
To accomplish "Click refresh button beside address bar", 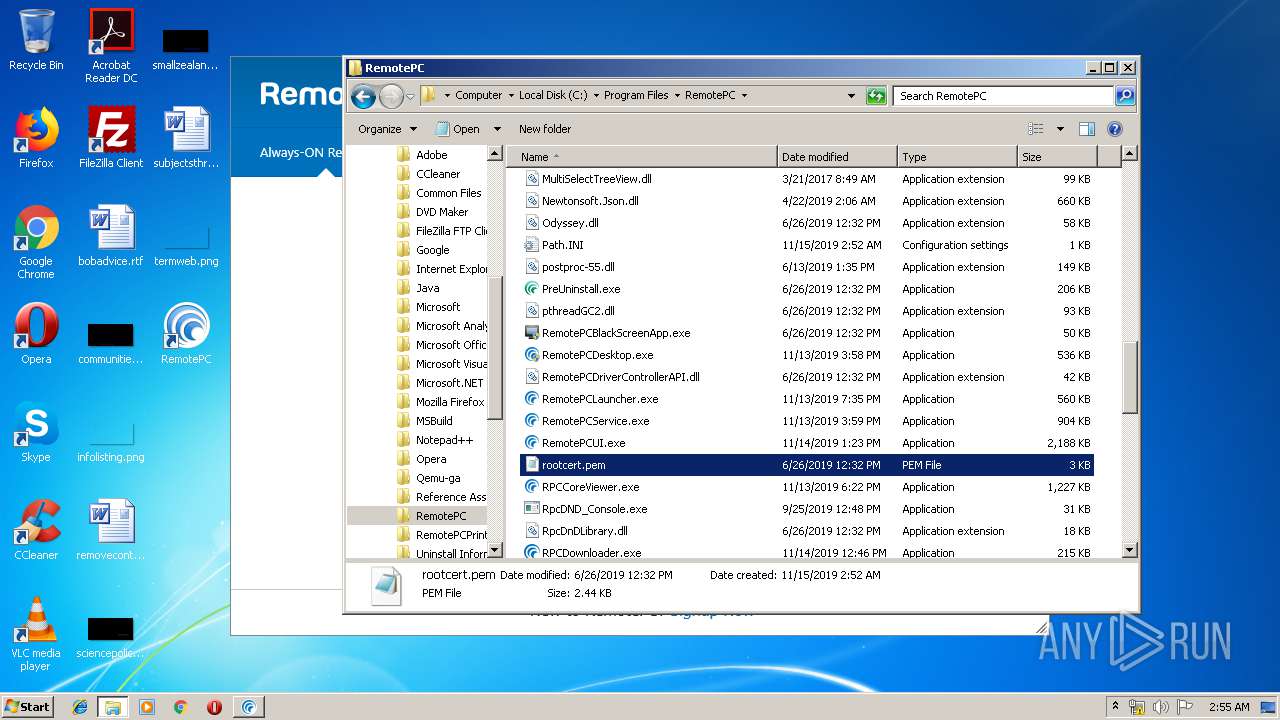I will click(x=876, y=96).
